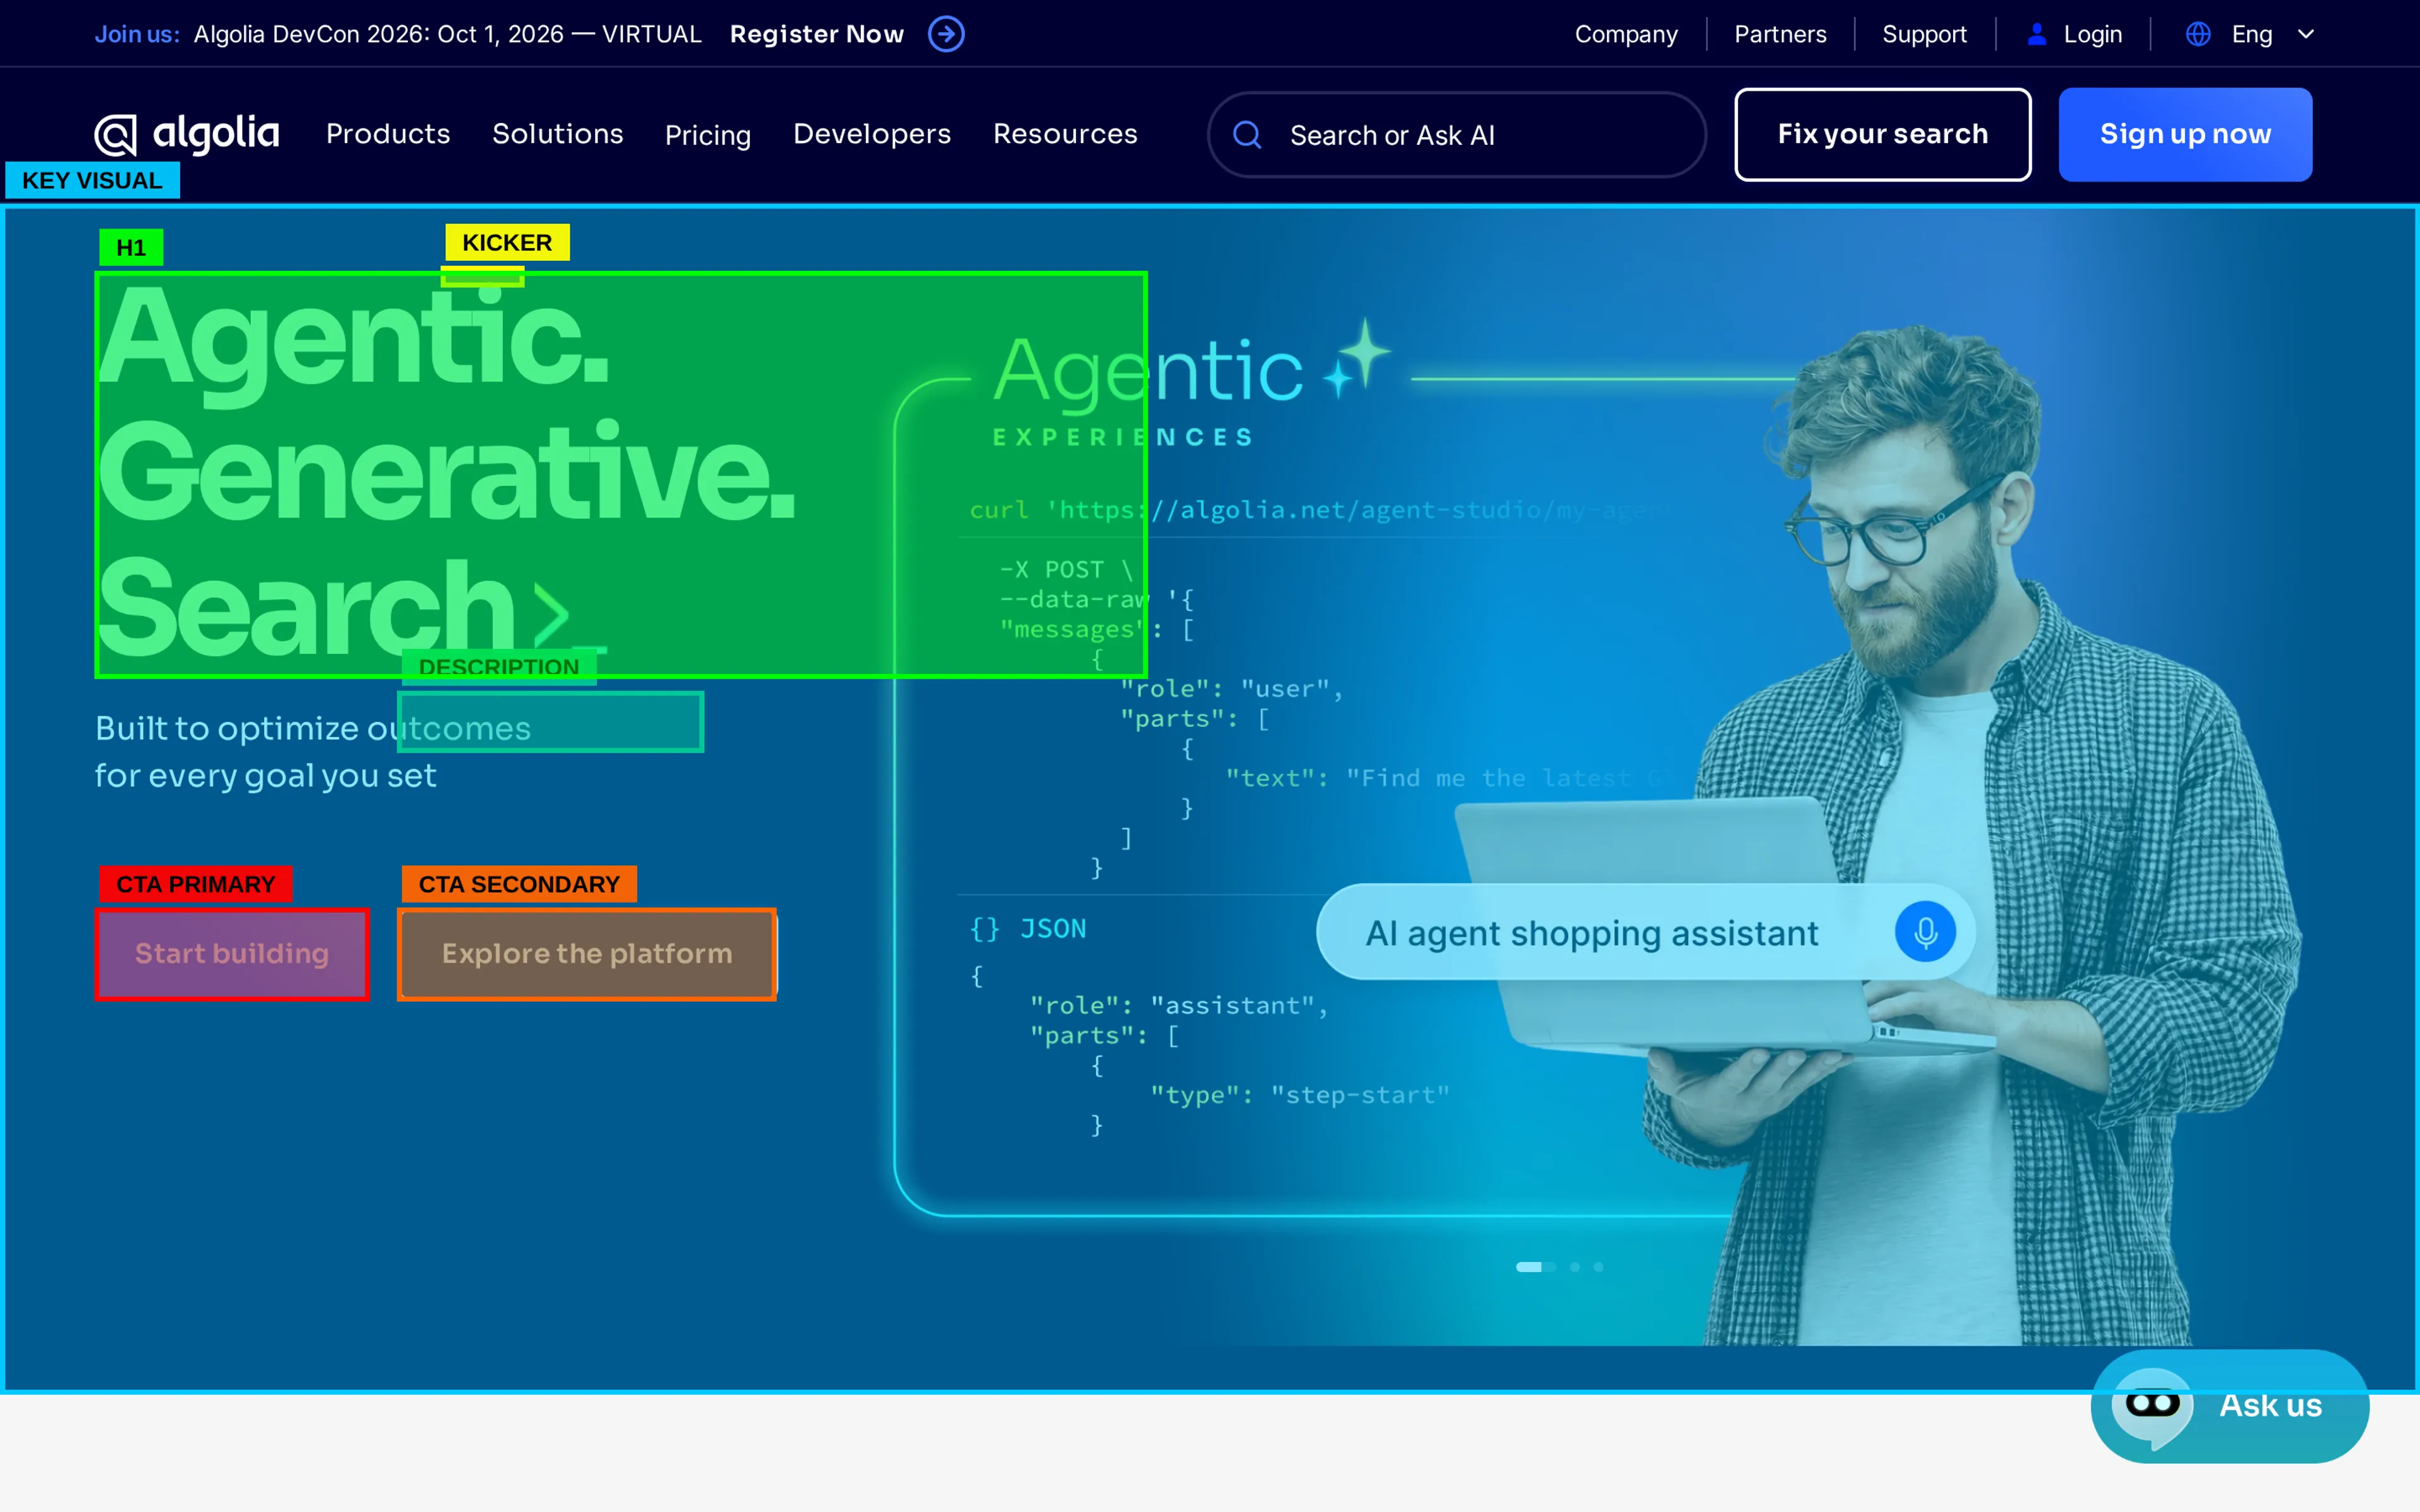Screen dimensions: 2420x1512
Task: Click the Register Now link
Action: tap(817, 34)
